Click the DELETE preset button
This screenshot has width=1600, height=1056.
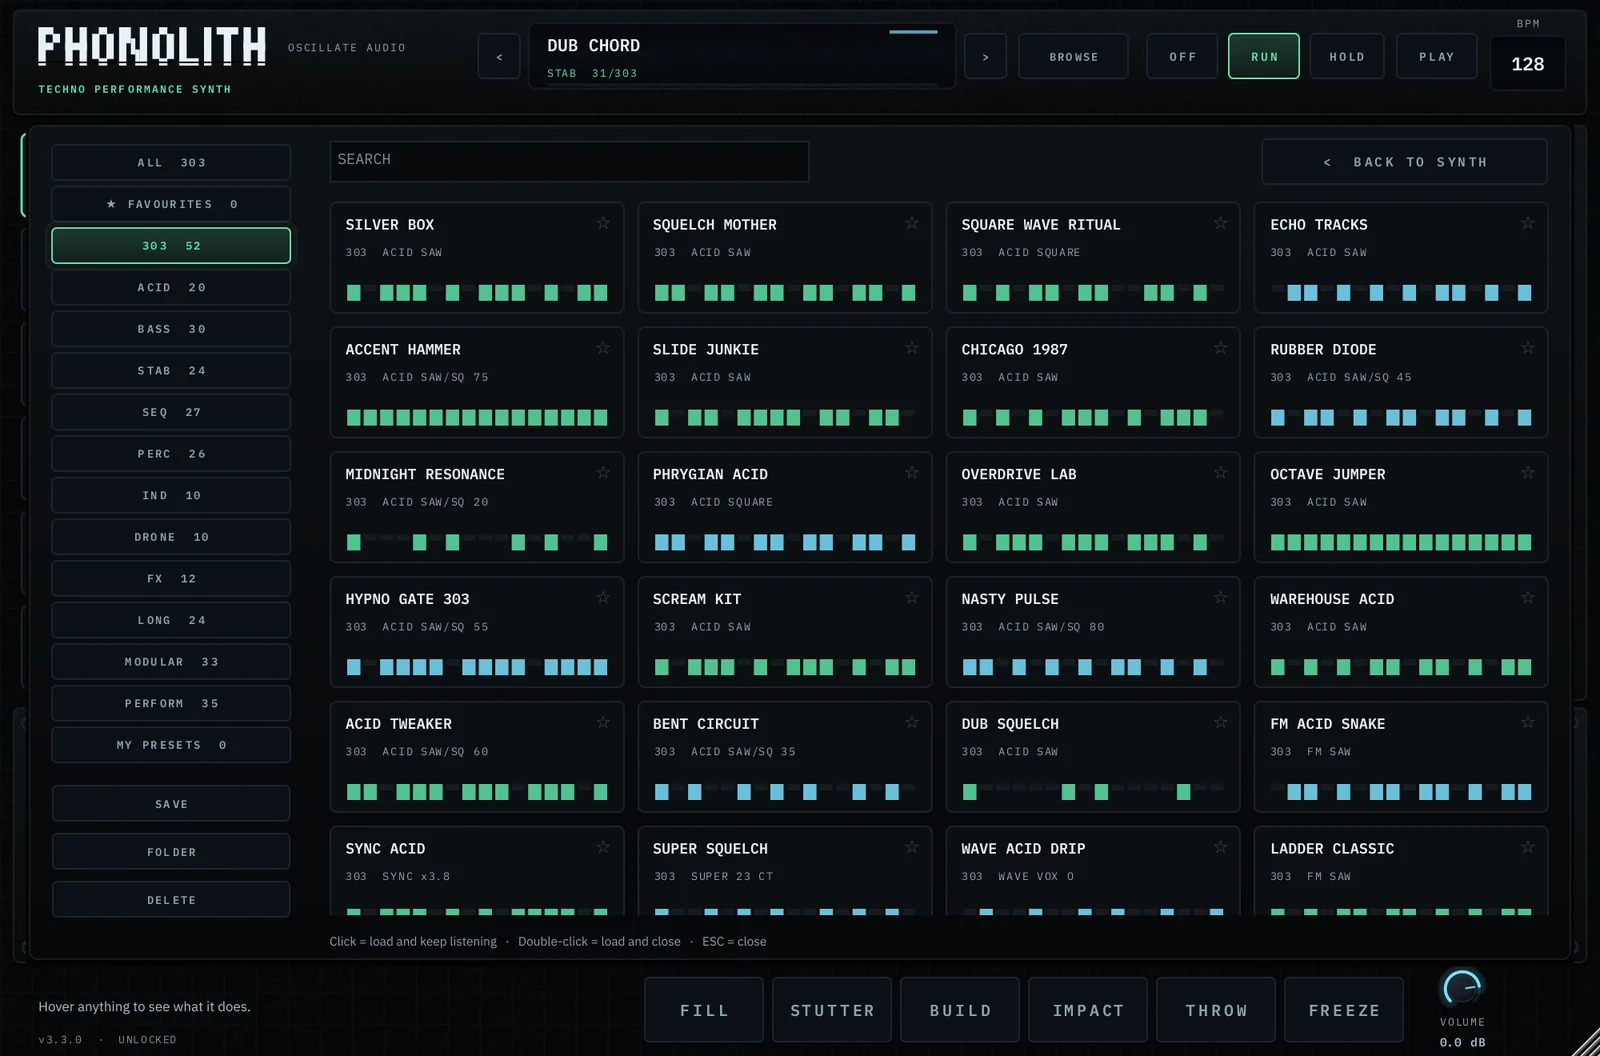[x=171, y=900]
